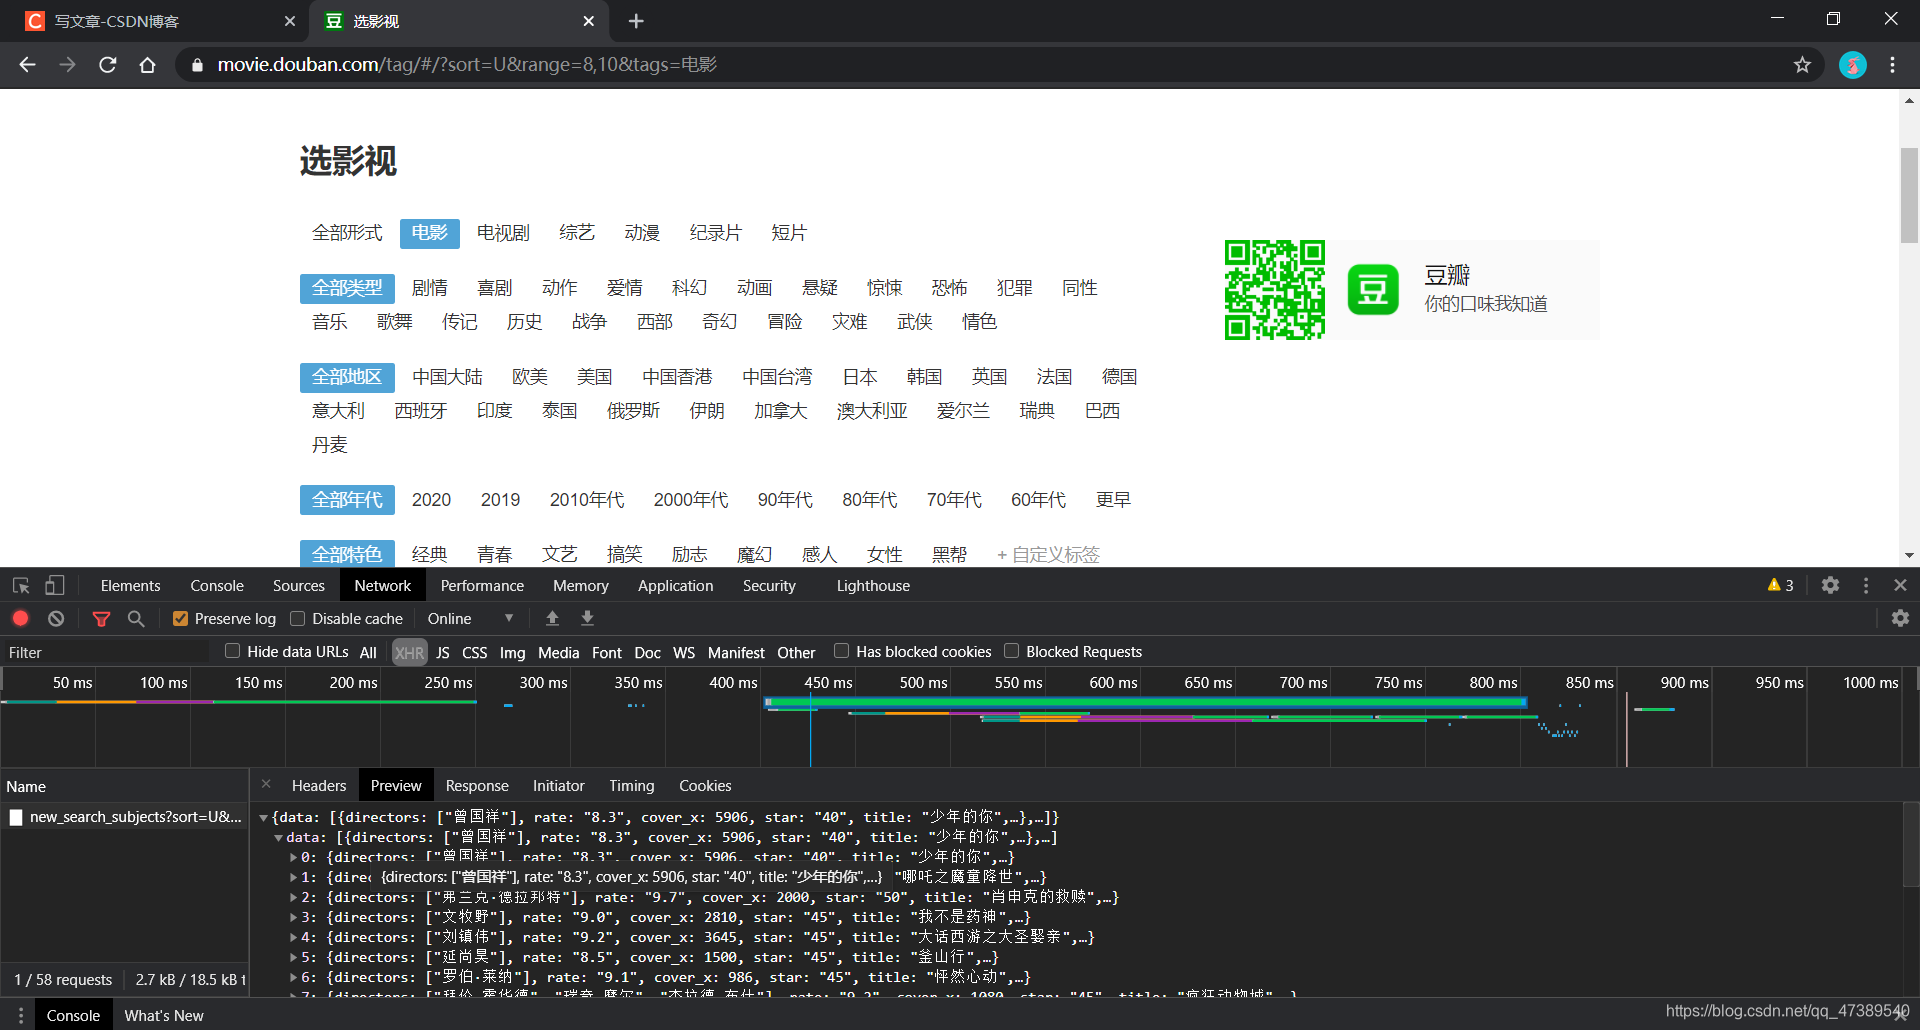Image resolution: width=1920 pixels, height=1030 pixels.
Task: Click the network Filter input field
Action: pos(108,653)
